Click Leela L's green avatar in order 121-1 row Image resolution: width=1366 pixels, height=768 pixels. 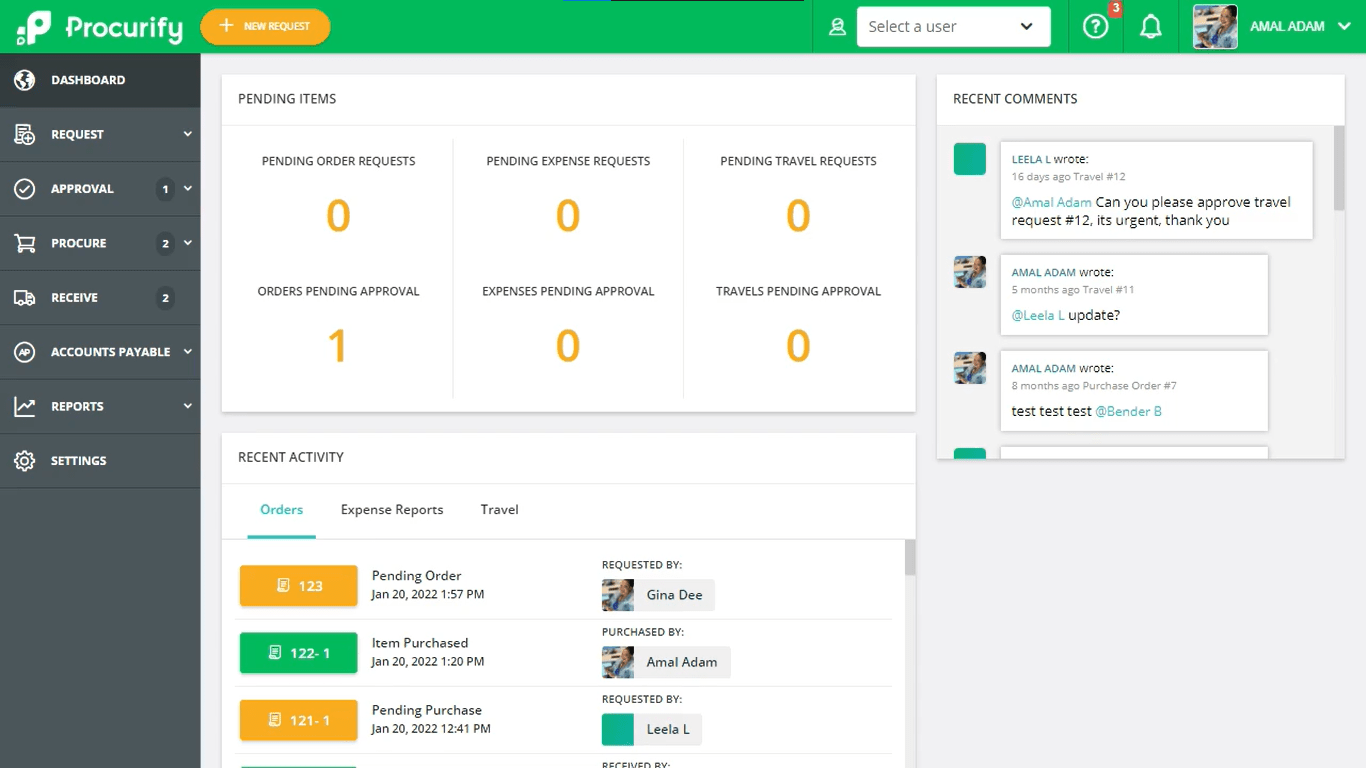pyautogui.click(x=618, y=730)
